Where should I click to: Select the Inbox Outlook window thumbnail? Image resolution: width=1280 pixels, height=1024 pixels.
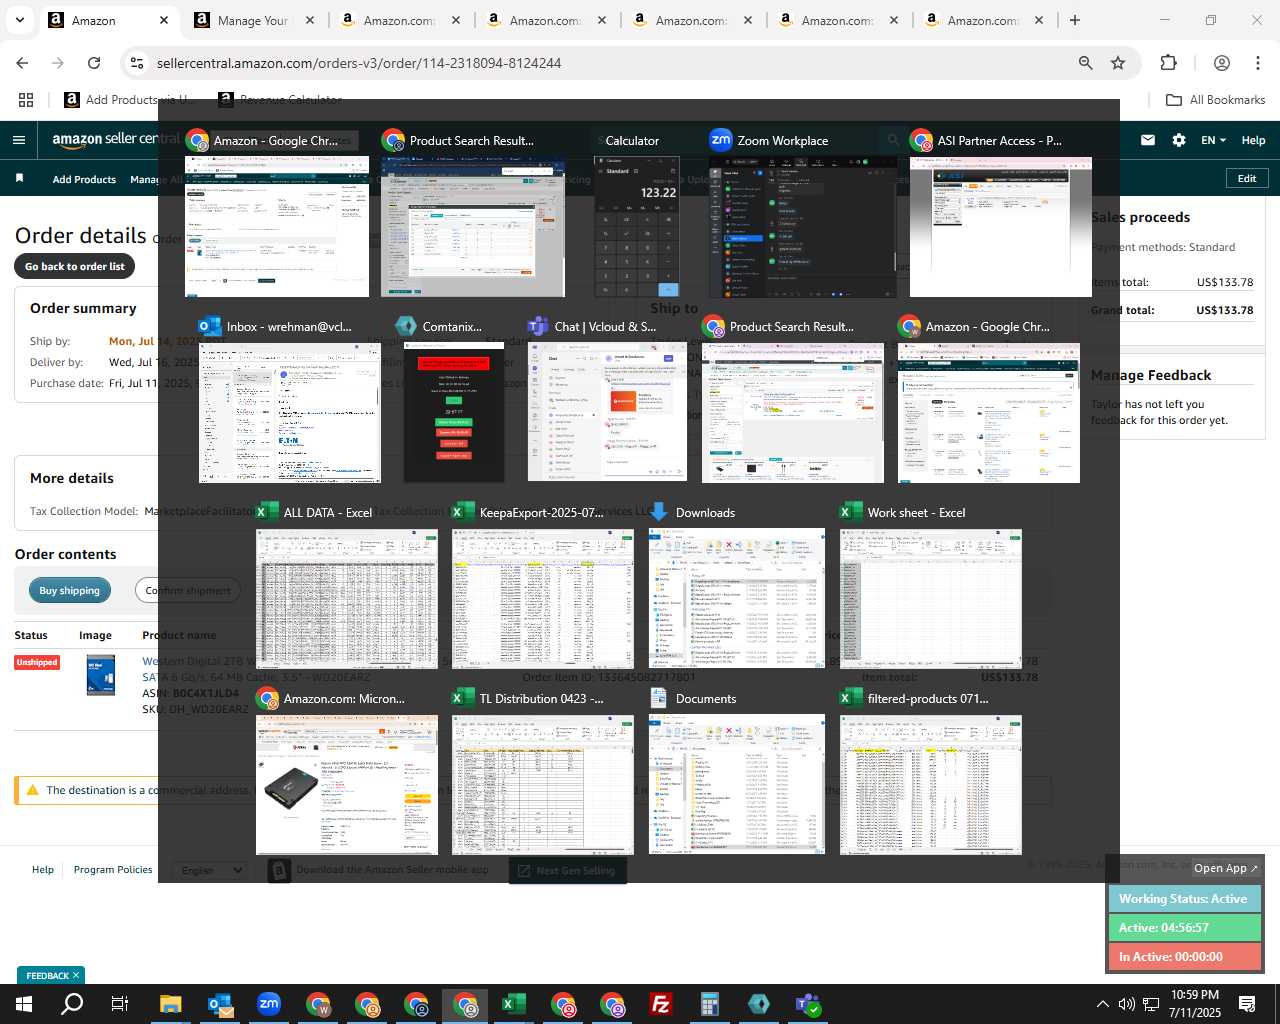pyautogui.click(x=290, y=413)
